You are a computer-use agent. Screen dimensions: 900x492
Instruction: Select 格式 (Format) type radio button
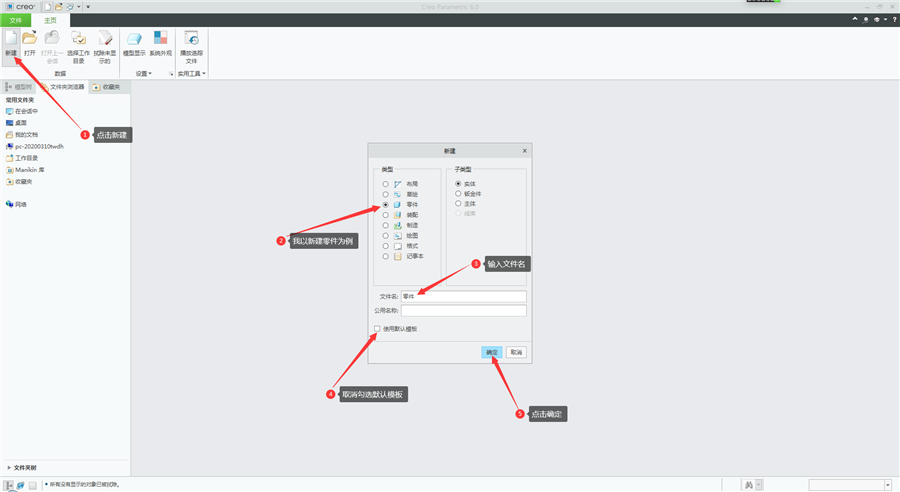[385, 246]
